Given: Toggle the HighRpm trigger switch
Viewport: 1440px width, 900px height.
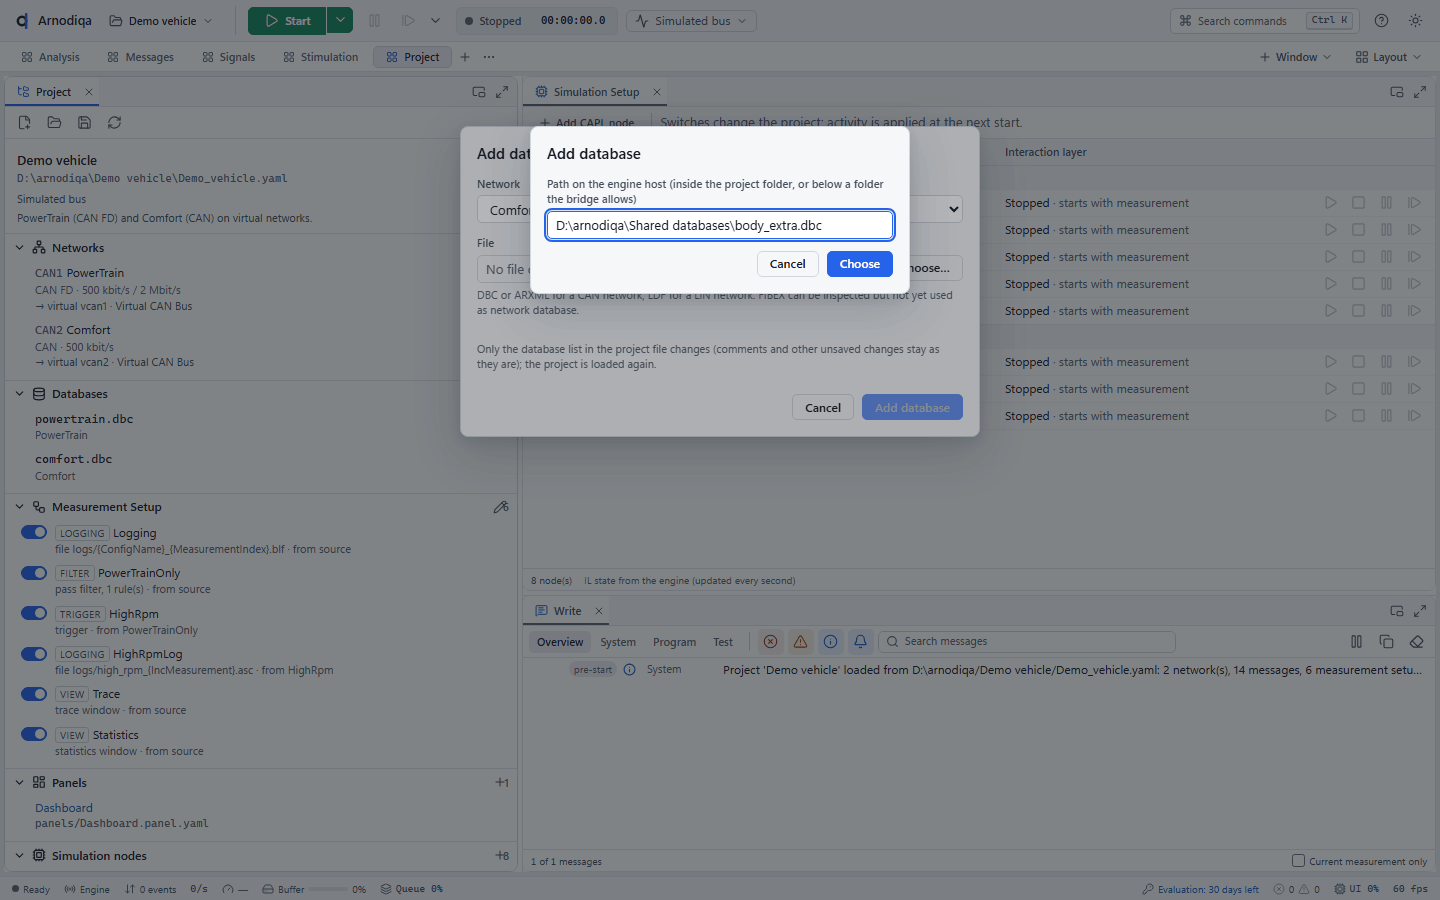Looking at the screenshot, I should (x=34, y=613).
